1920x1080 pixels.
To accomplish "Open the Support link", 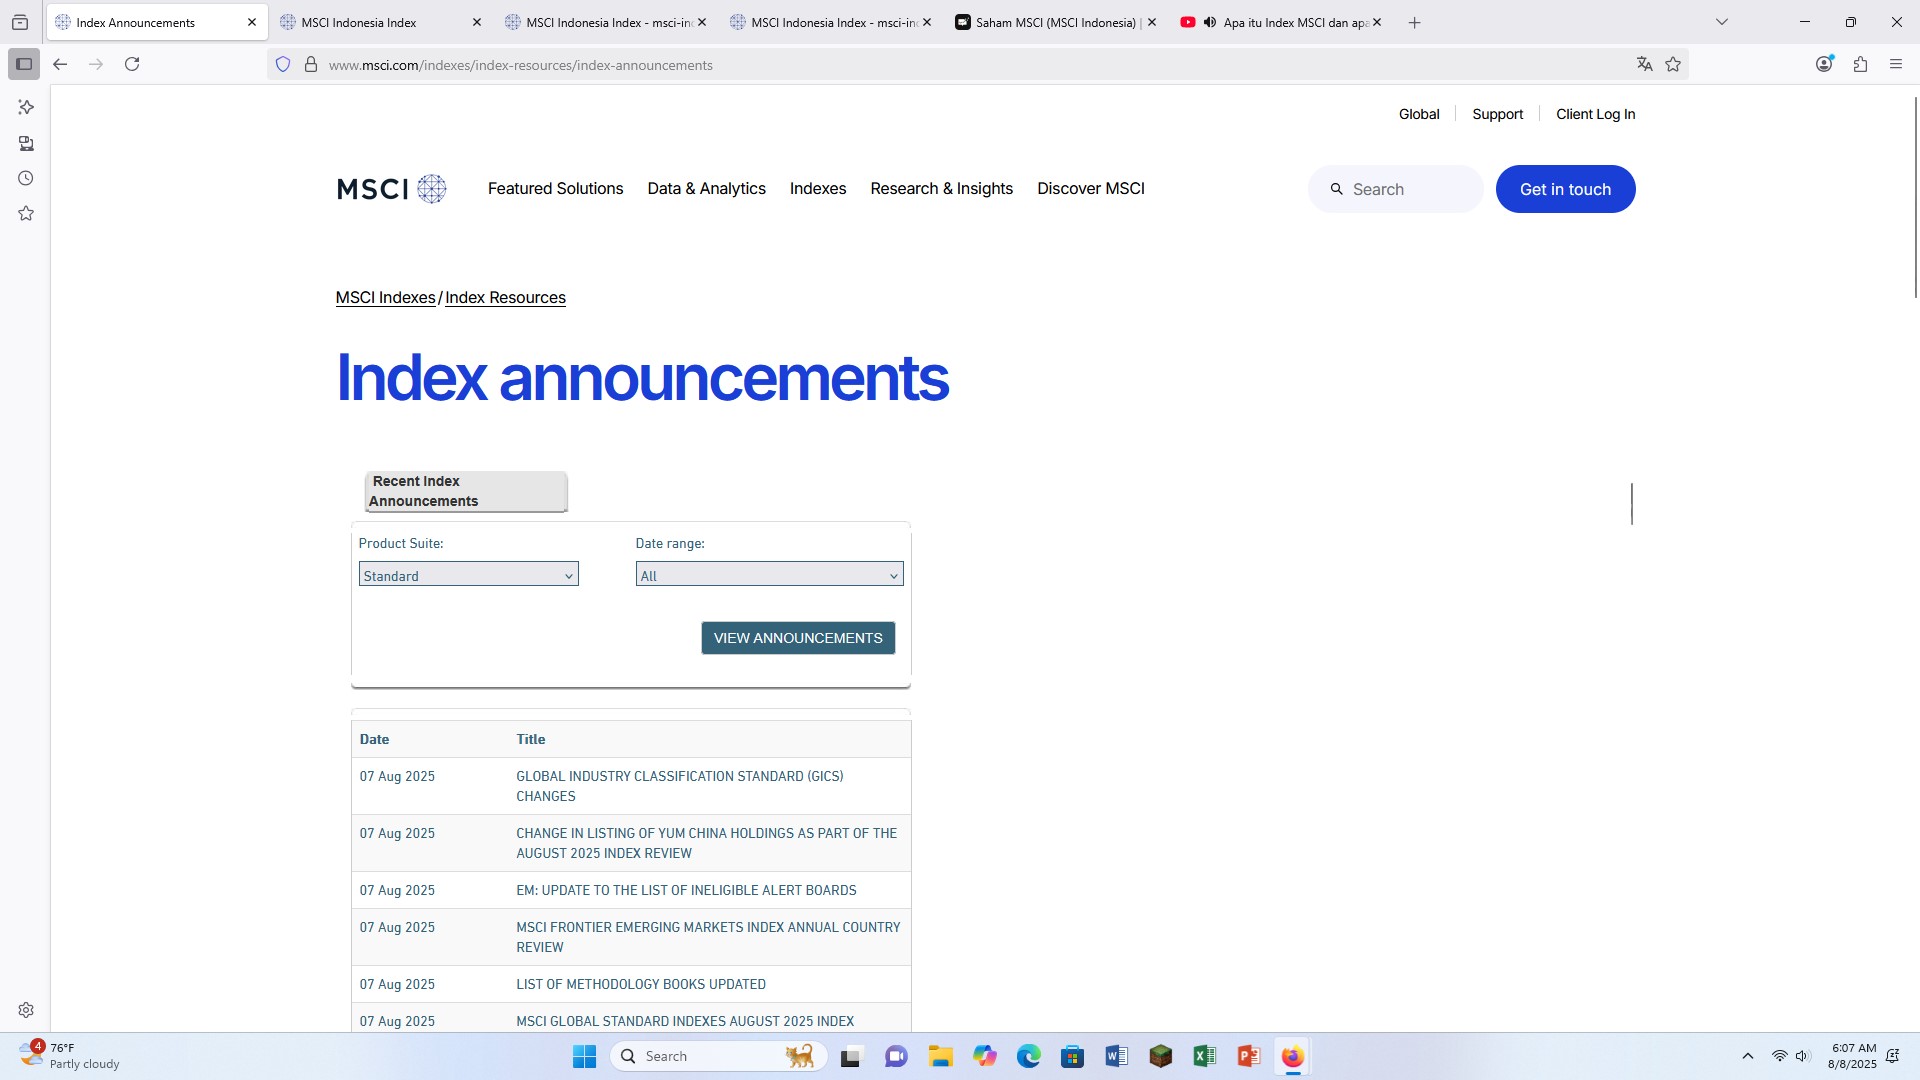I will 1497,114.
